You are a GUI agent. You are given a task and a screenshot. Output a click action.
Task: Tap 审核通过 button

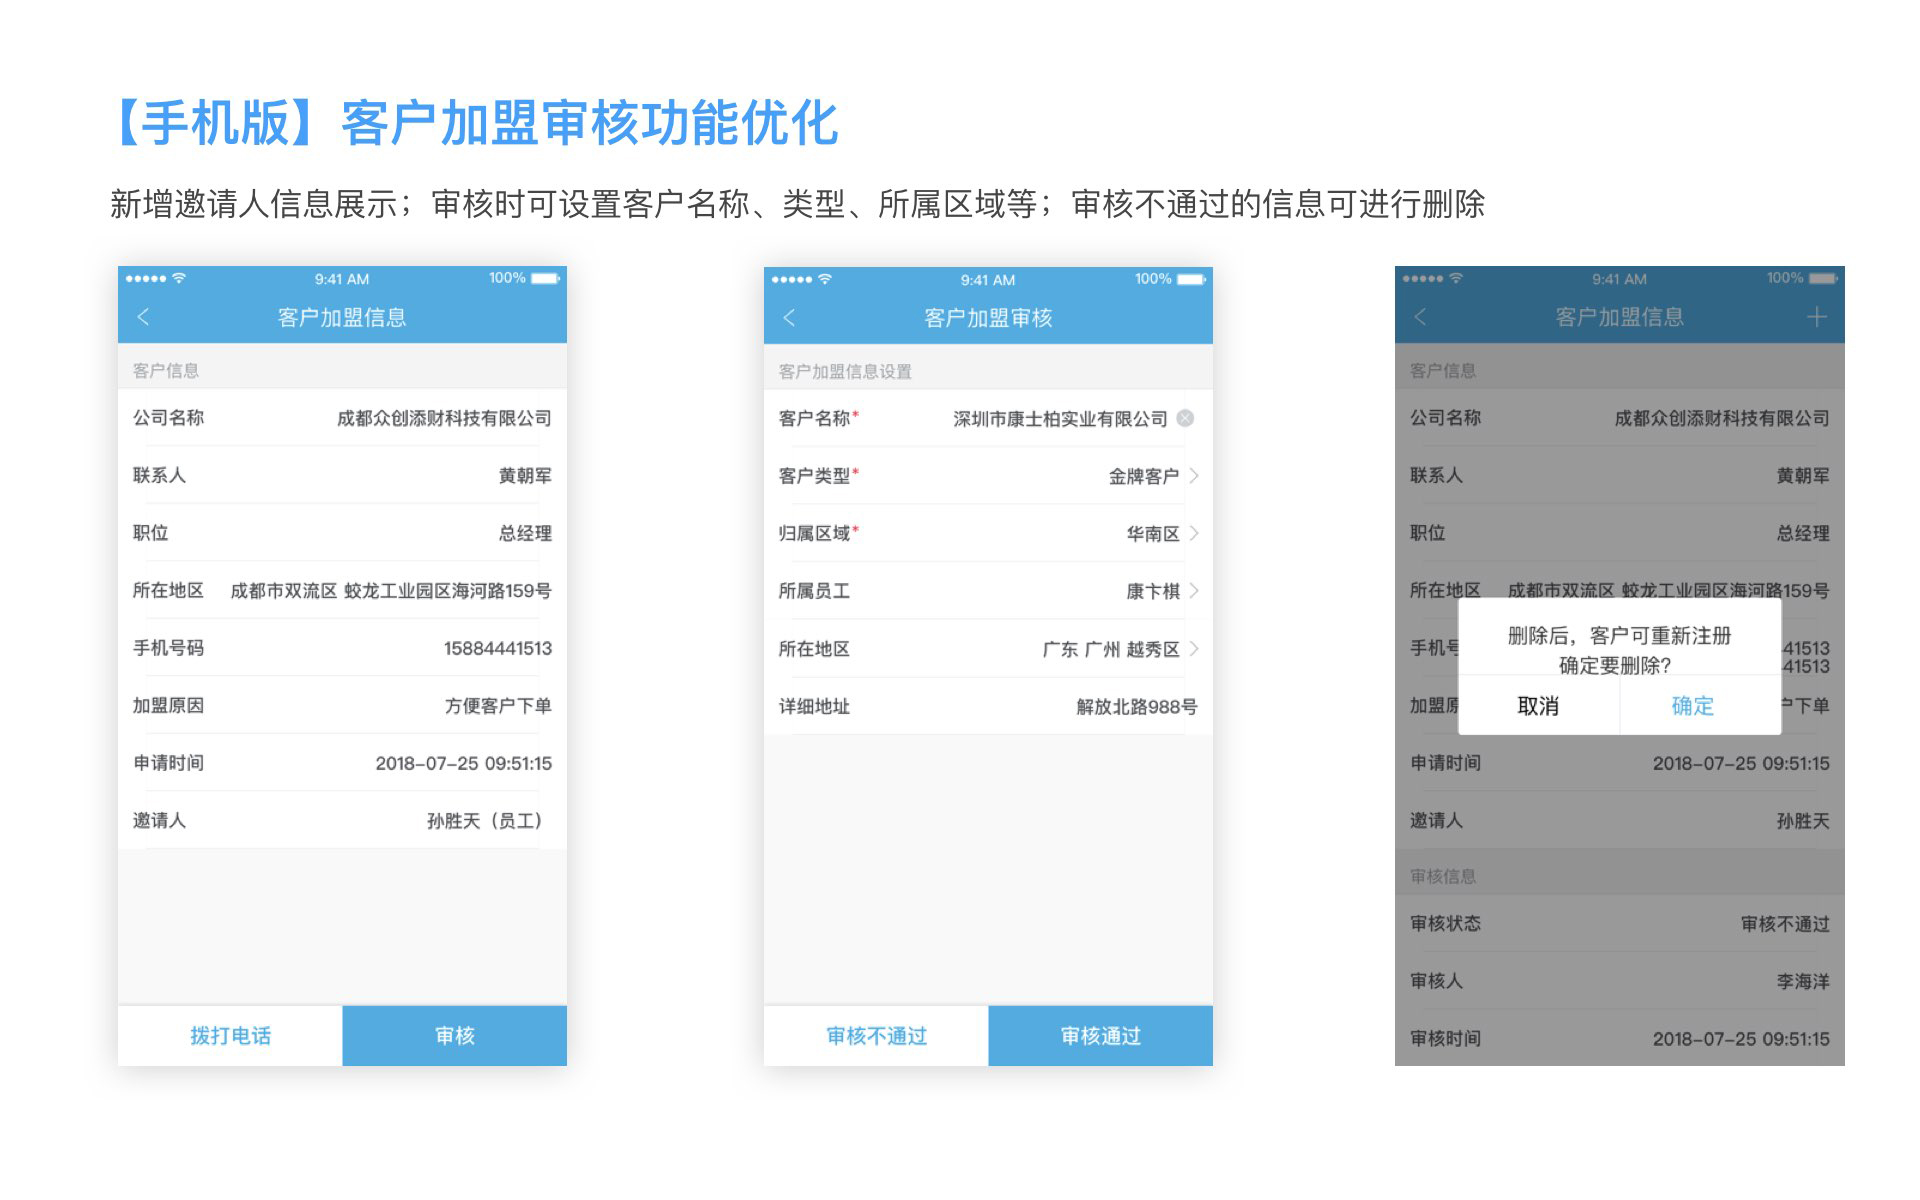[x=1100, y=1036]
